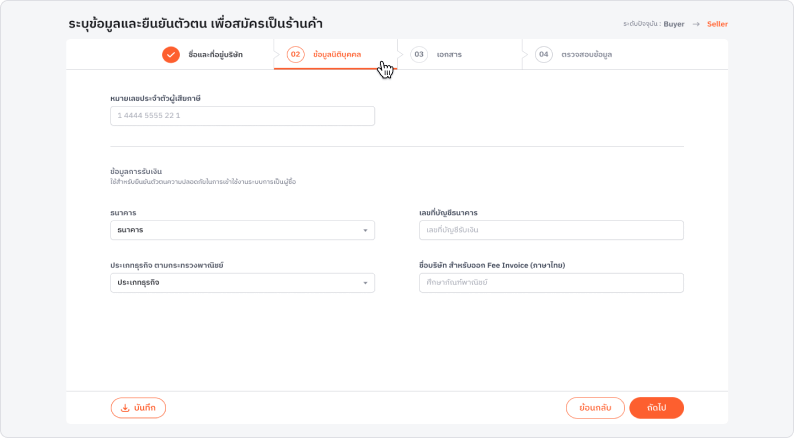The height and width of the screenshot is (438, 794).
Task: Click the step 03 circle icon
Action: pyautogui.click(x=419, y=54)
